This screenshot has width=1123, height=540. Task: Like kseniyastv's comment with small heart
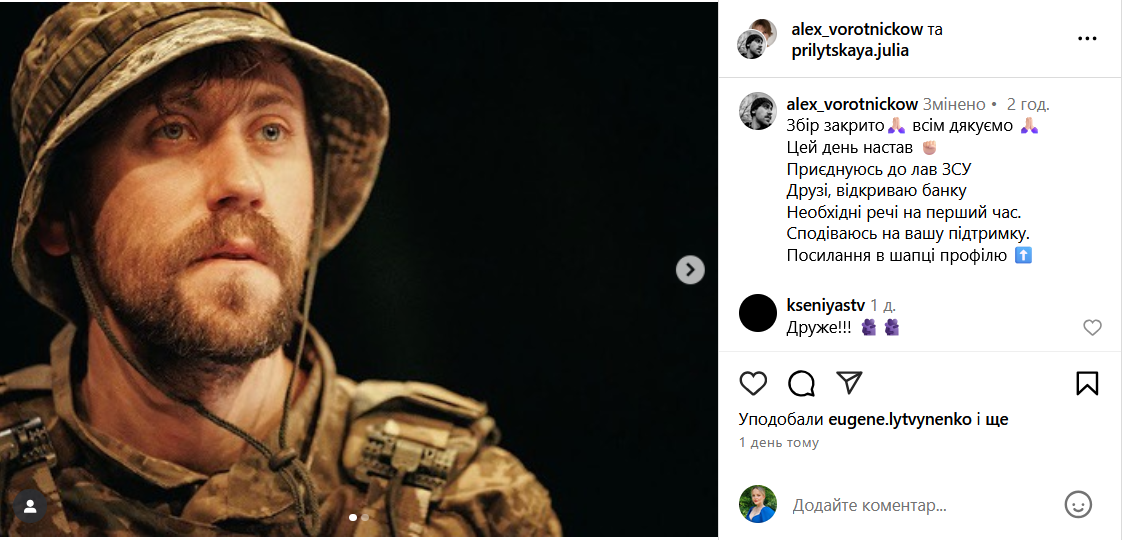click(1092, 328)
